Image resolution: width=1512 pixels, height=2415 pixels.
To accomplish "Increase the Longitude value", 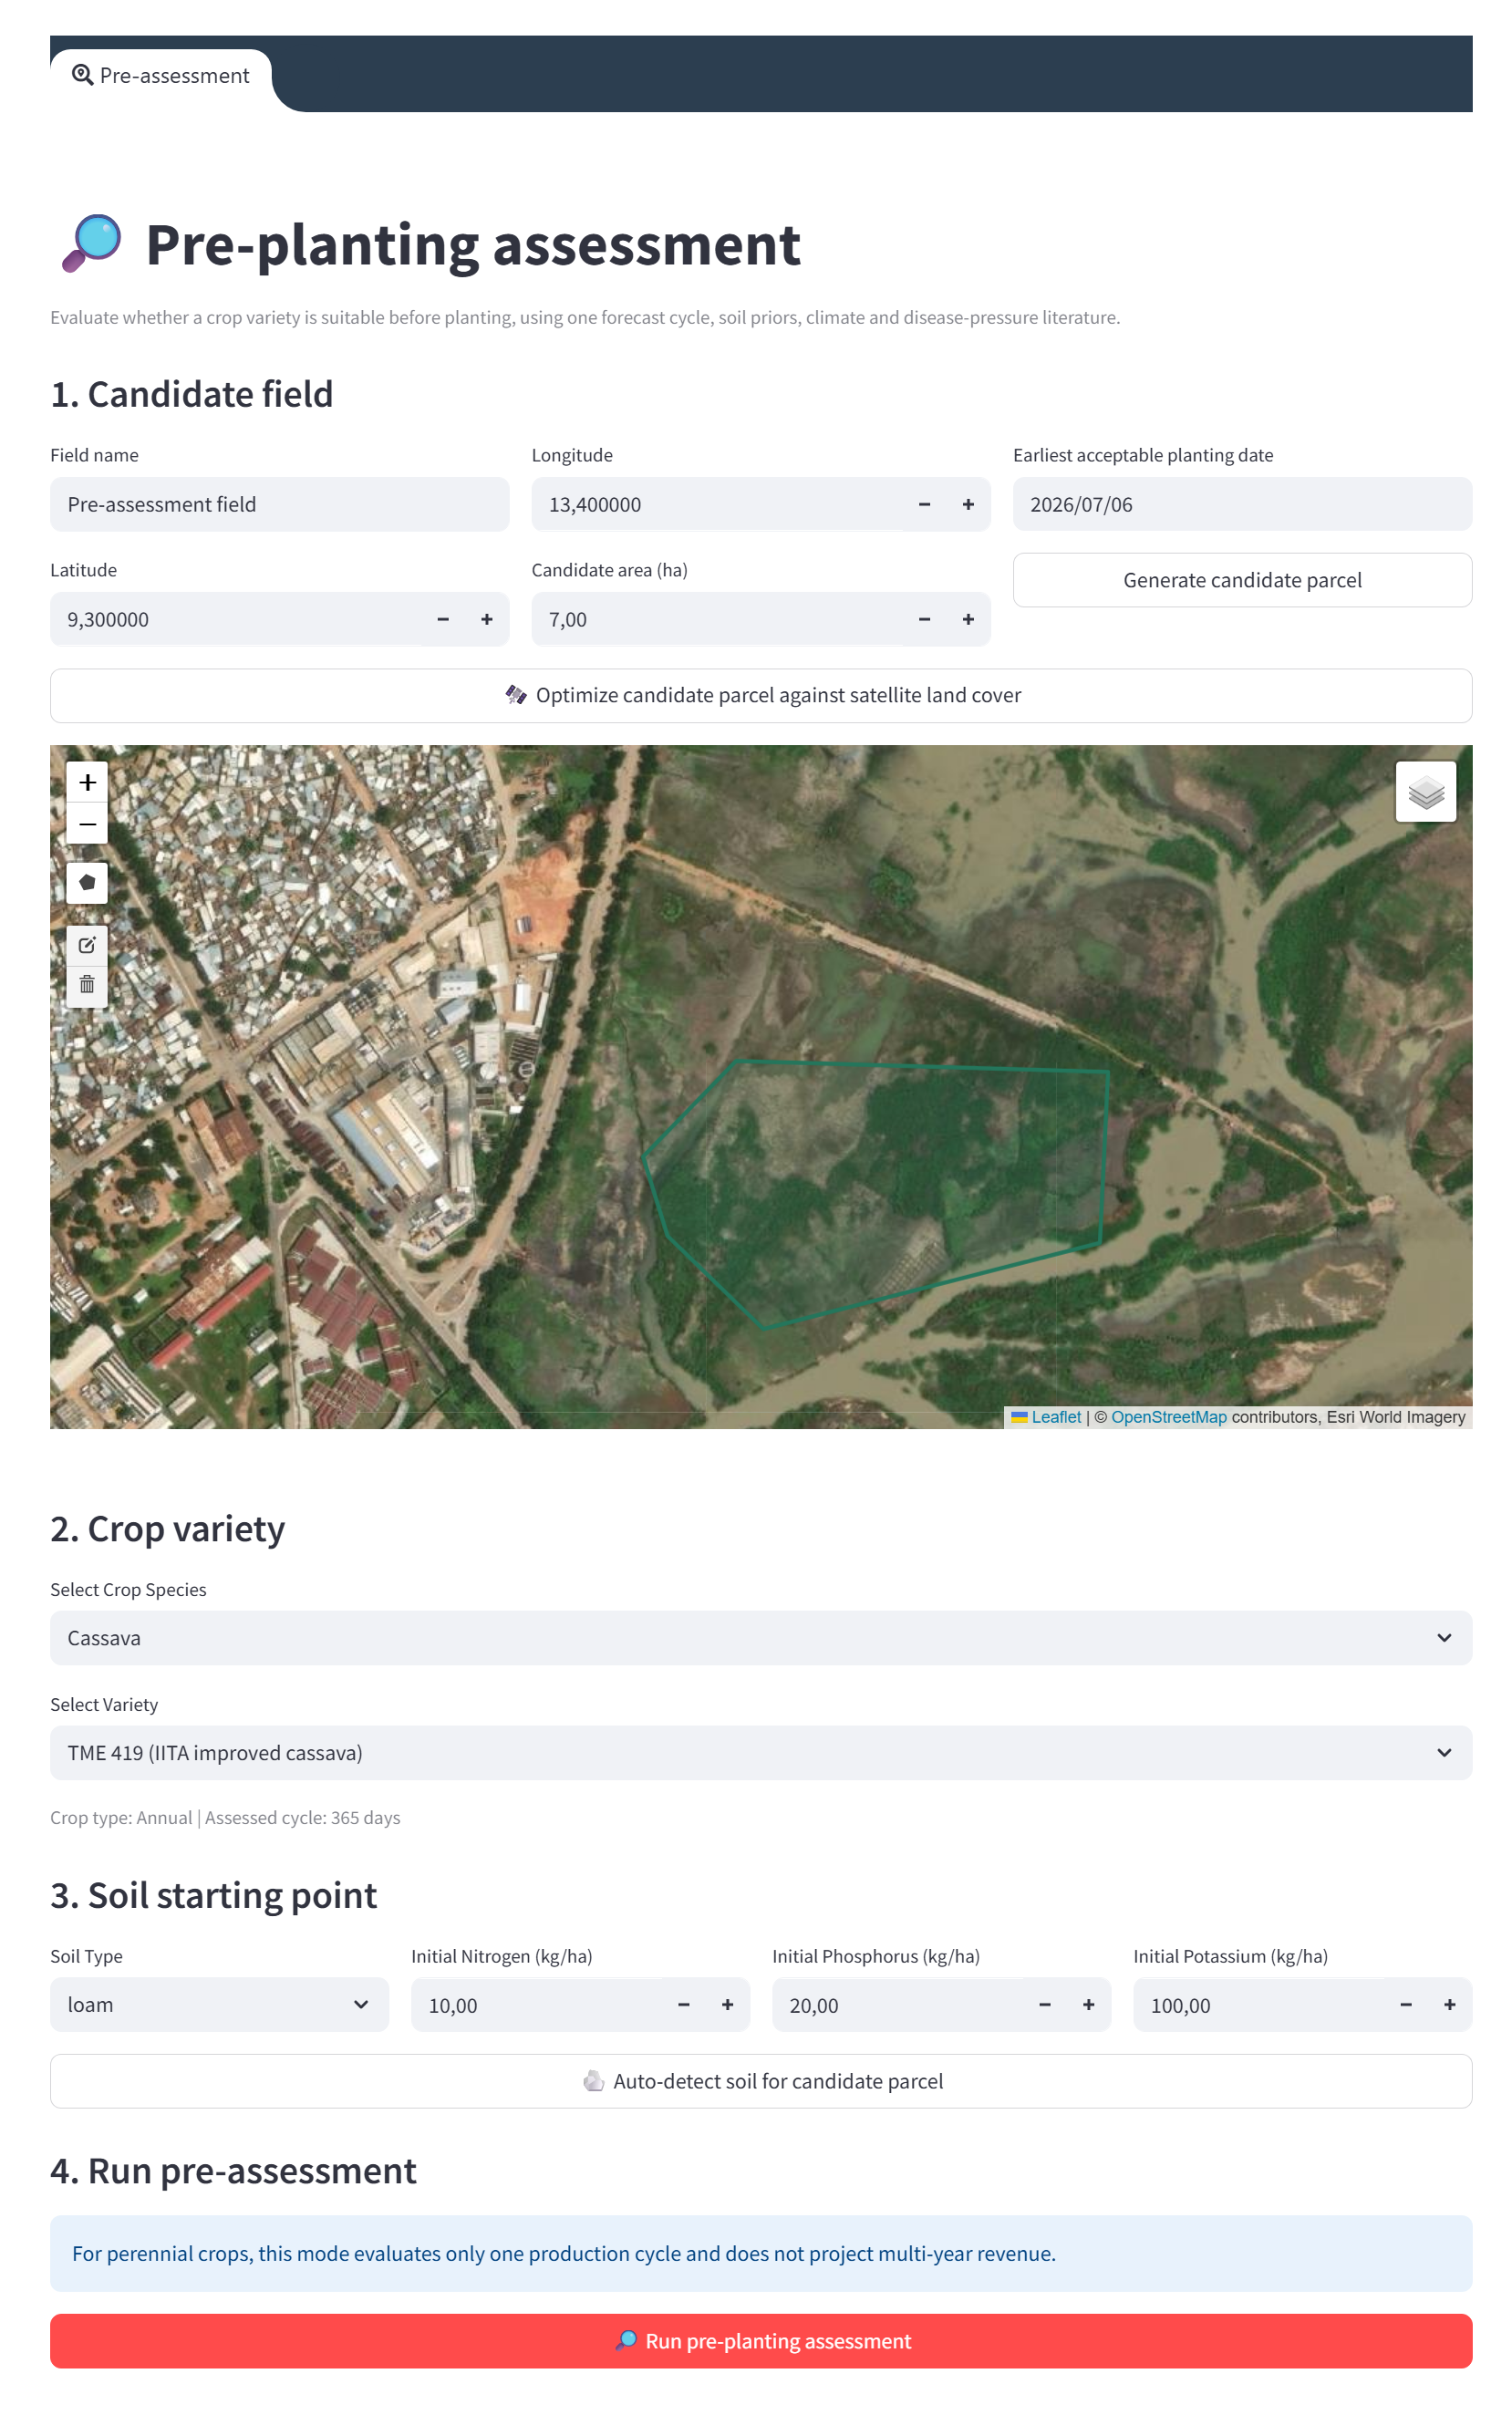I will click(x=968, y=505).
